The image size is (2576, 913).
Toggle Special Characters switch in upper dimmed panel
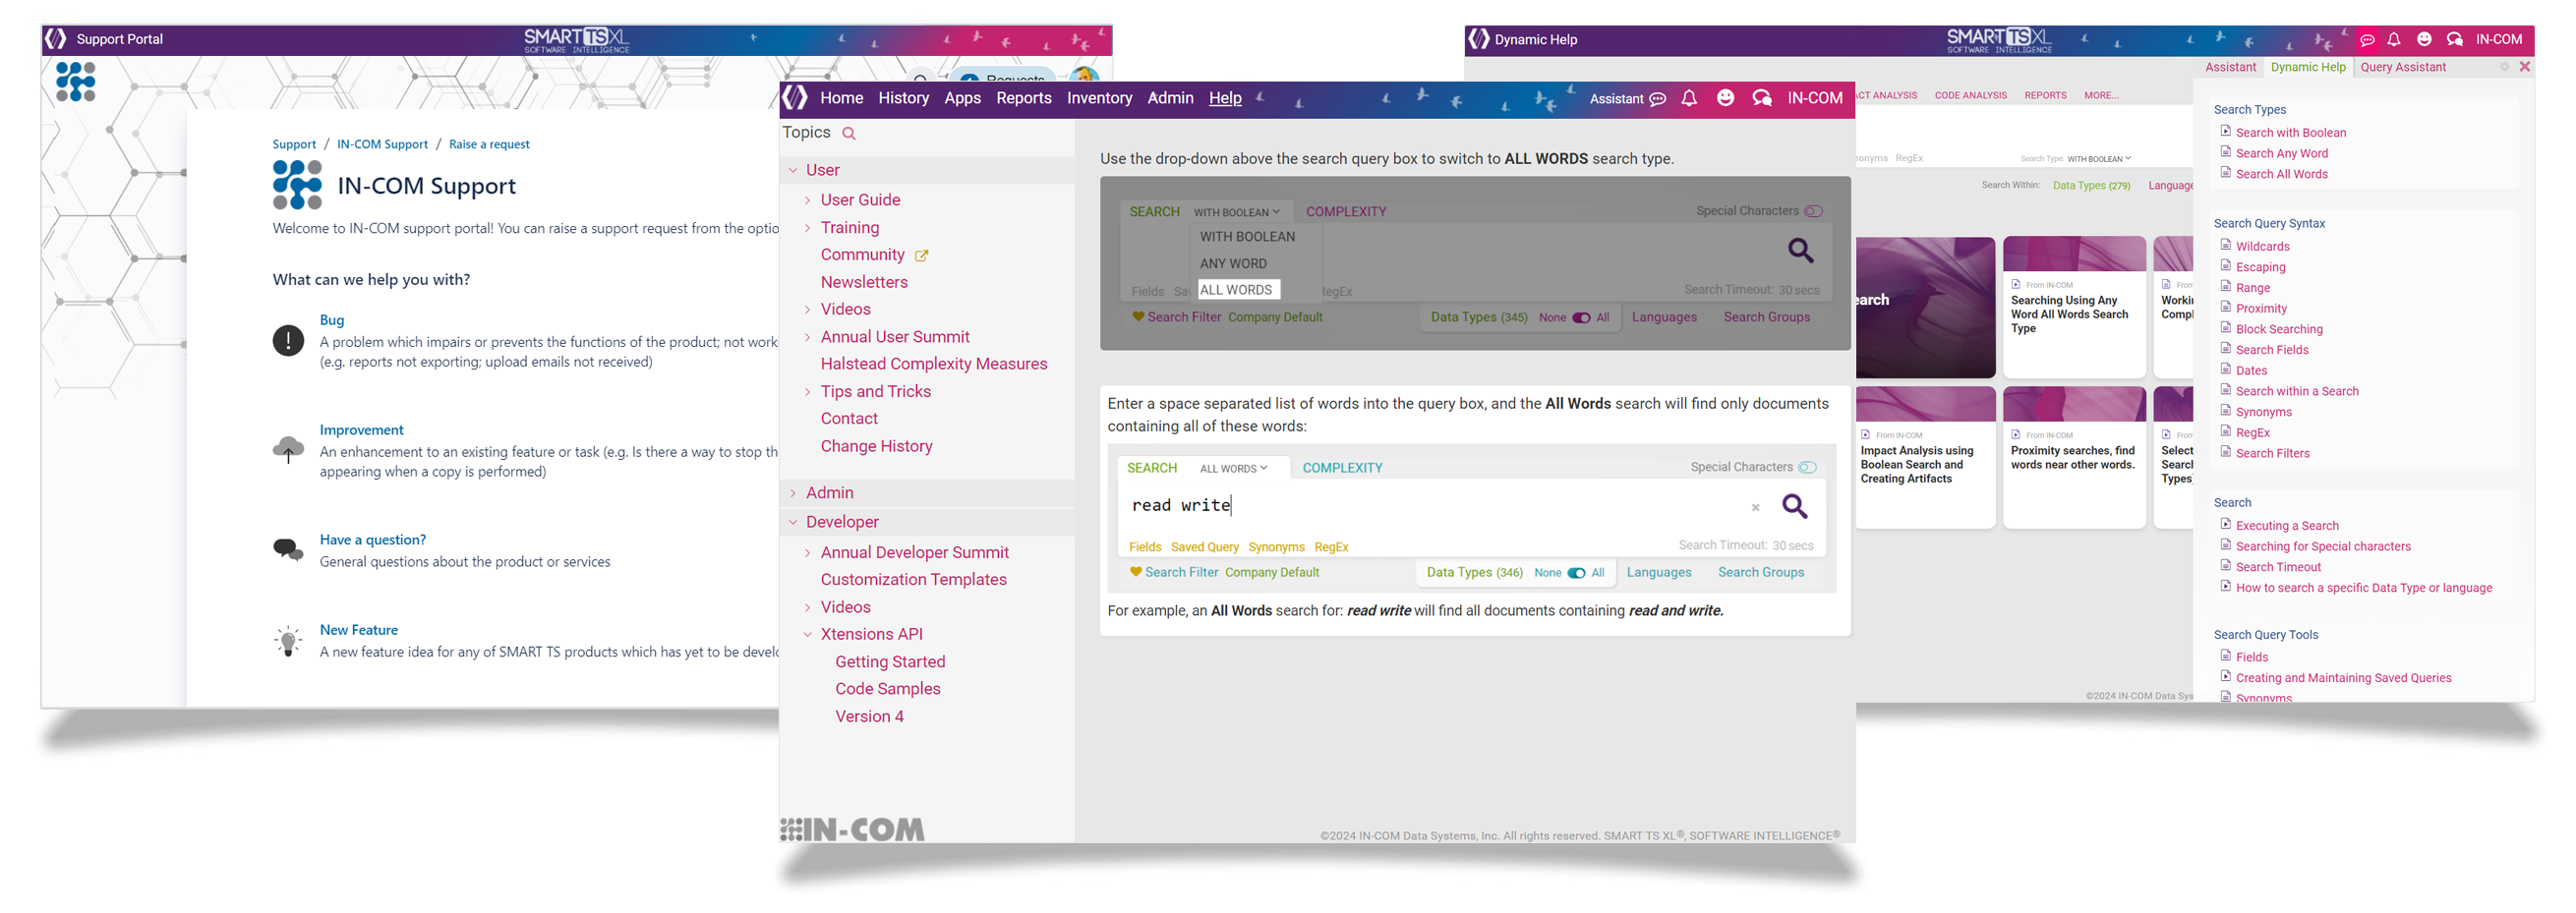1814,212
